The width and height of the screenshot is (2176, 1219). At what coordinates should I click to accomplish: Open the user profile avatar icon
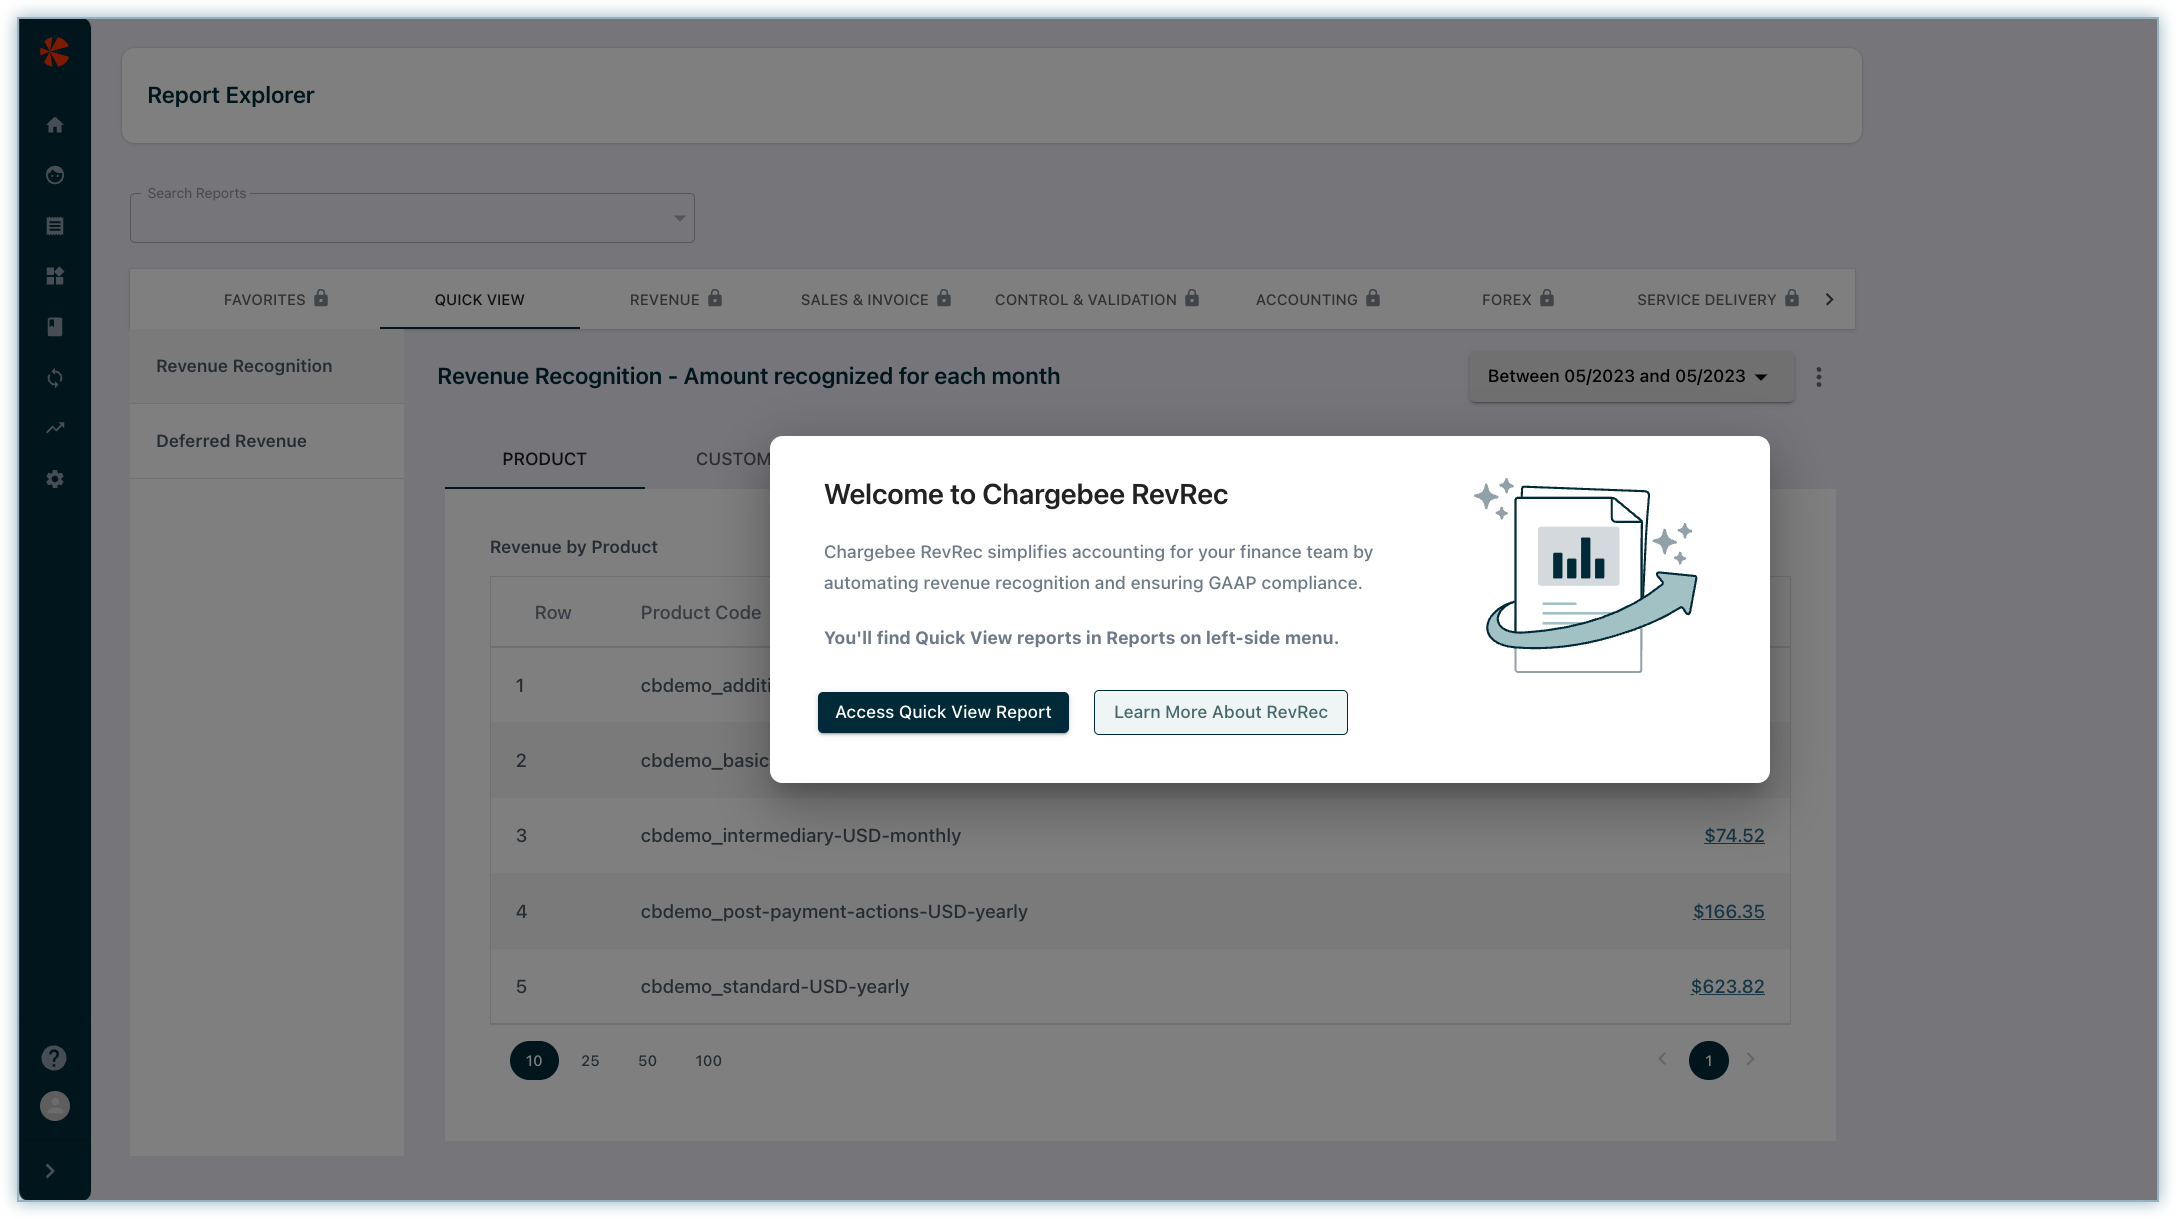tap(54, 1106)
